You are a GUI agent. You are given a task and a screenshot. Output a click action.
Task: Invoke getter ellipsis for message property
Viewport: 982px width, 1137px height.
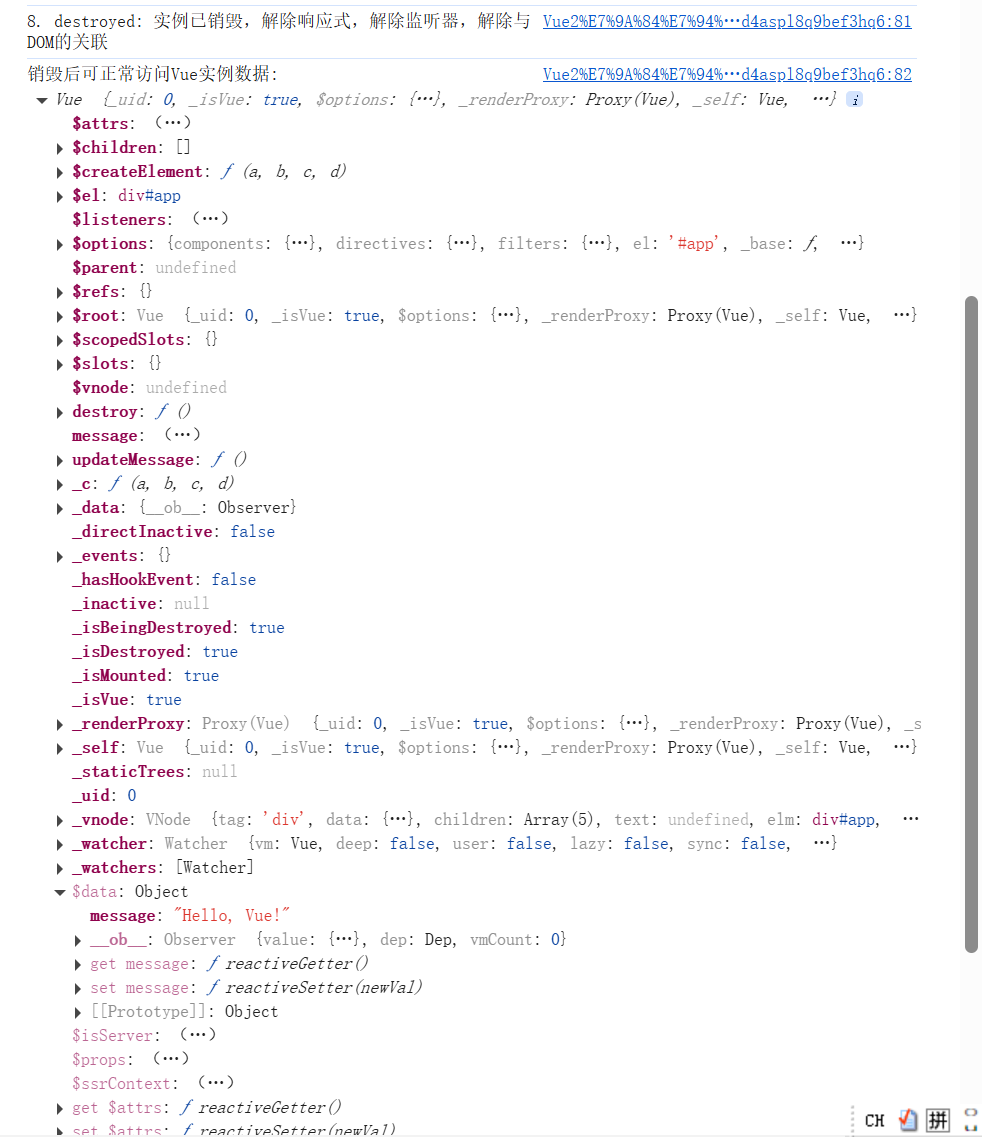pyautogui.click(x=182, y=434)
